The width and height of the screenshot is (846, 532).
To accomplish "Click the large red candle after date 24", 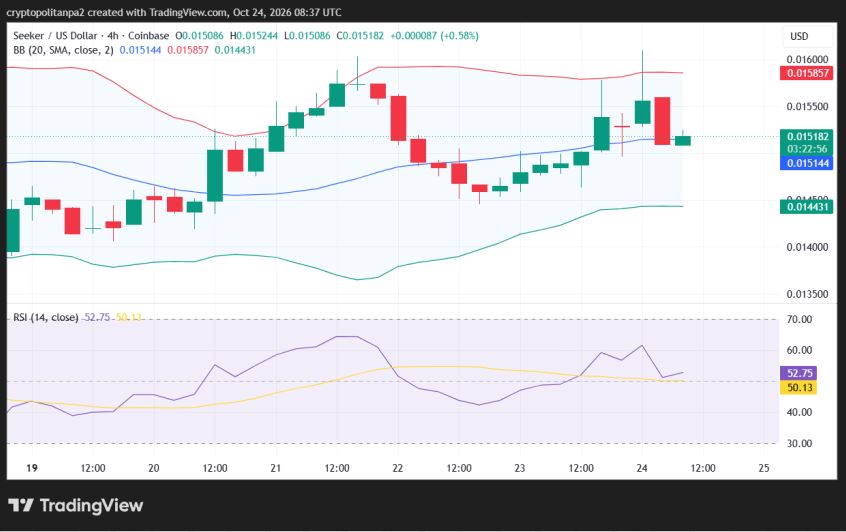I will (662, 121).
